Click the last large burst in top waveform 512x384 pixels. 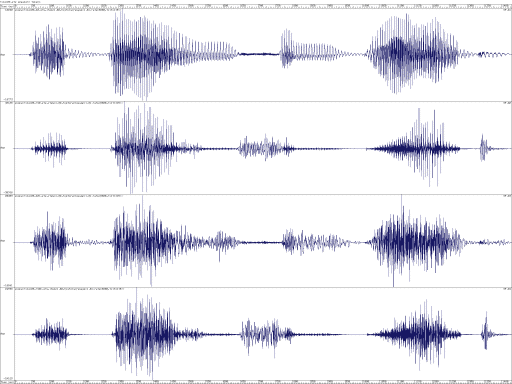(x=413, y=53)
